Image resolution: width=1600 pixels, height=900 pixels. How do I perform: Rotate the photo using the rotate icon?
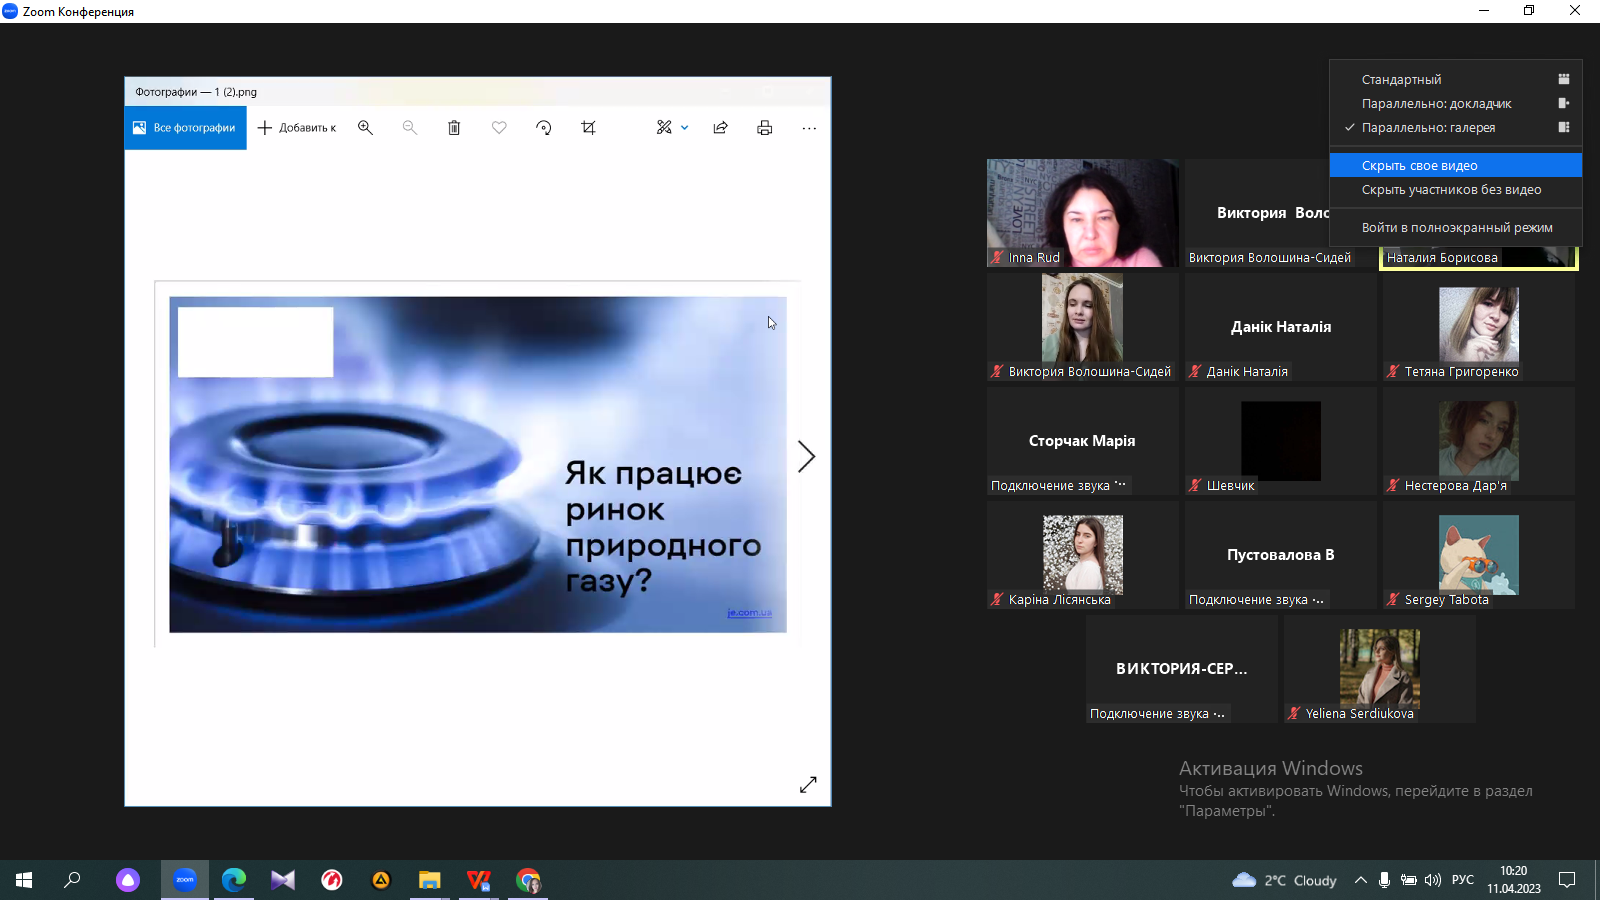pyautogui.click(x=544, y=128)
